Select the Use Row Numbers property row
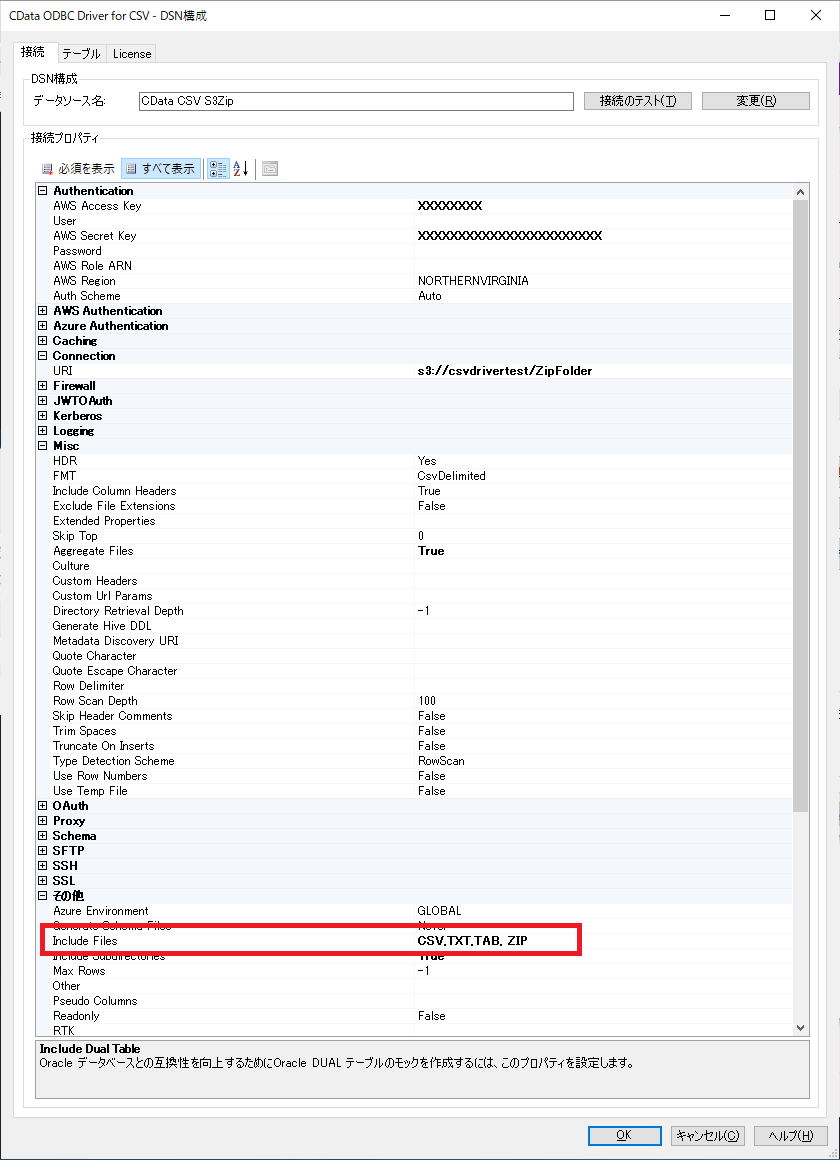 [414, 776]
